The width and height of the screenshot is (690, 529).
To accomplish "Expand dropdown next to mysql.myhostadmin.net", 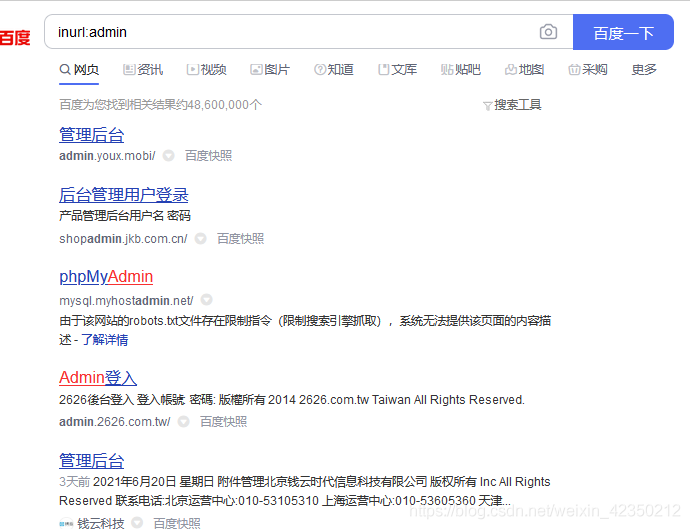I will (206, 300).
